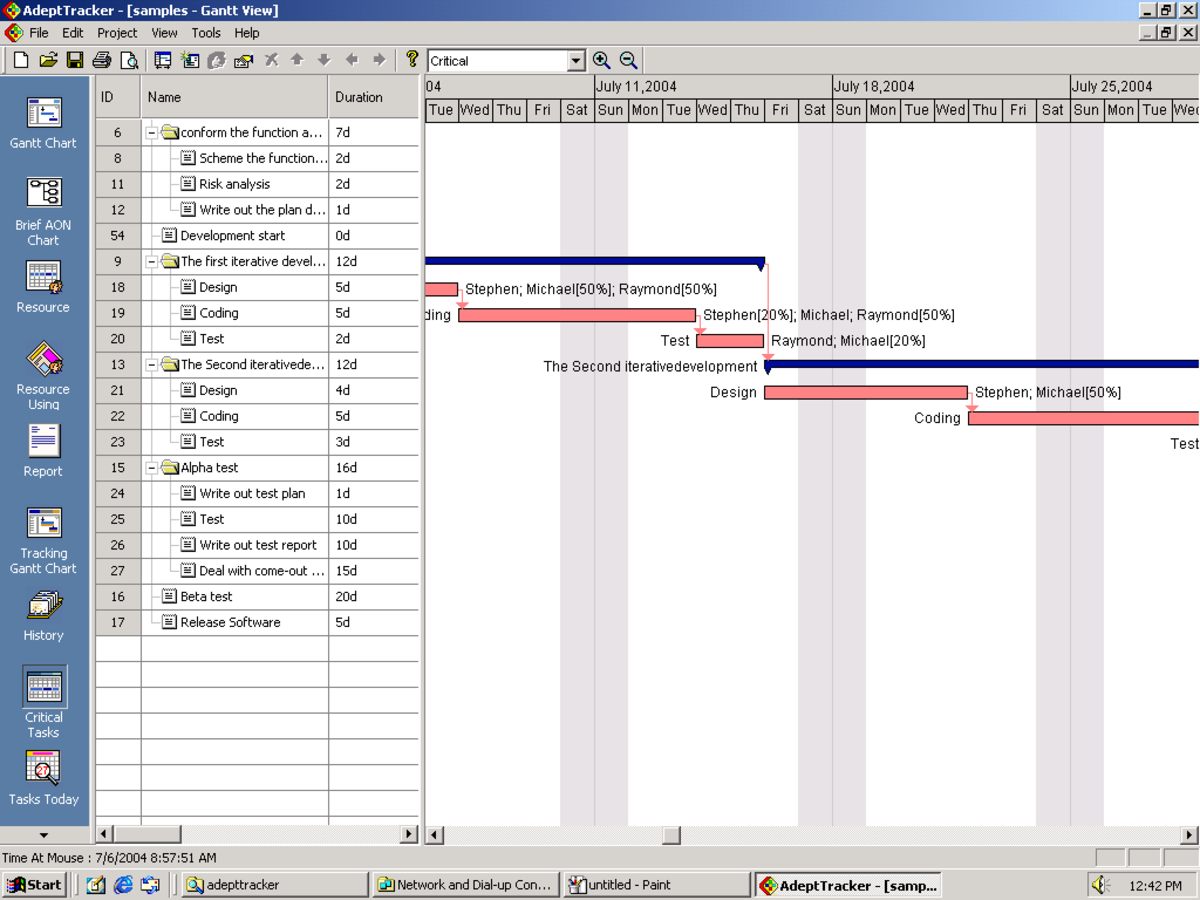Click the horizontal scrollbar under the Gantt chart

pos(670,835)
